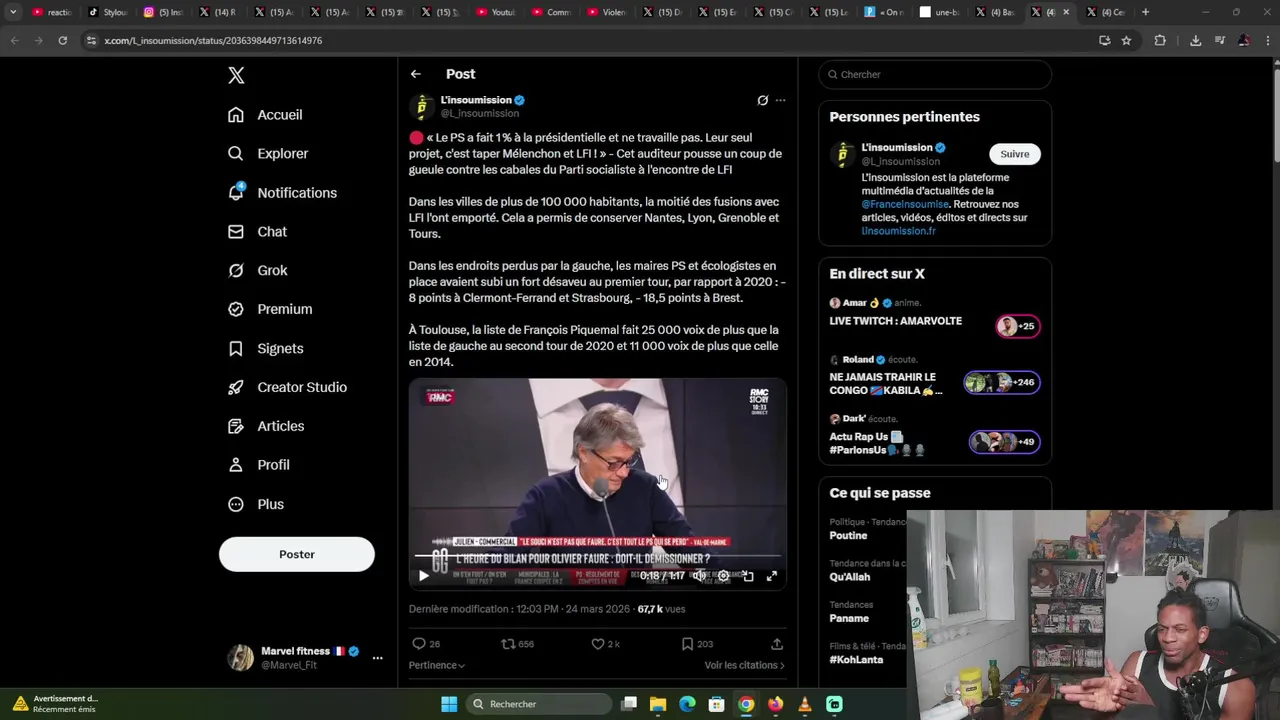Switch to the TikTok Stylou tab

pos(108,12)
